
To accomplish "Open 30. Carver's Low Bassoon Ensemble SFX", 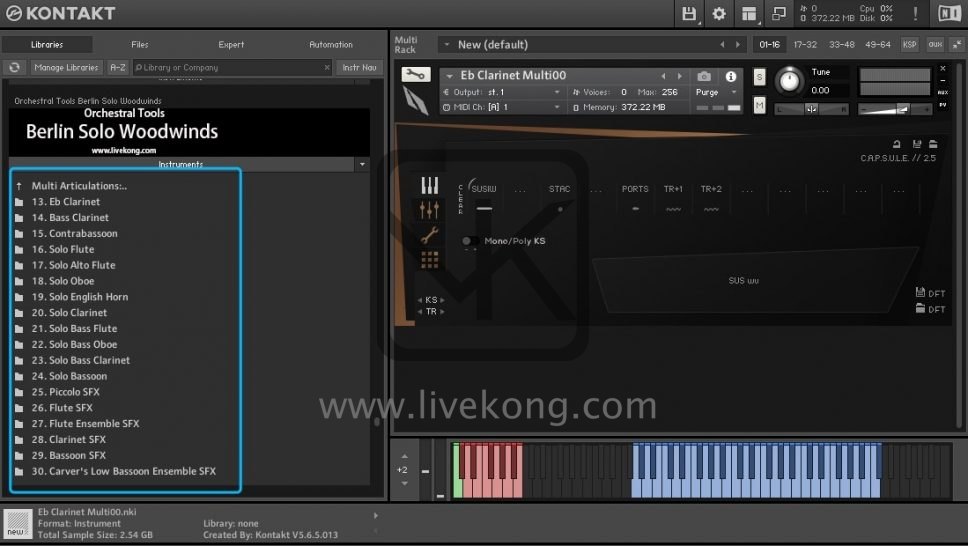I will (123, 471).
